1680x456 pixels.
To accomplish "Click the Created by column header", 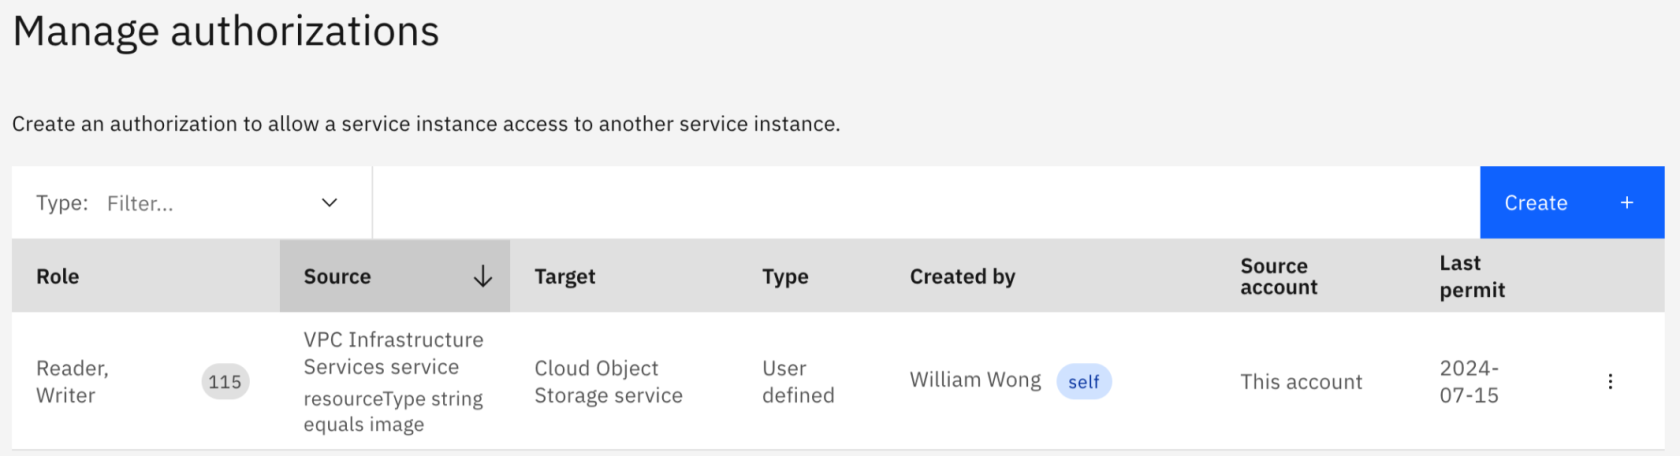I will pyautogui.click(x=962, y=277).
